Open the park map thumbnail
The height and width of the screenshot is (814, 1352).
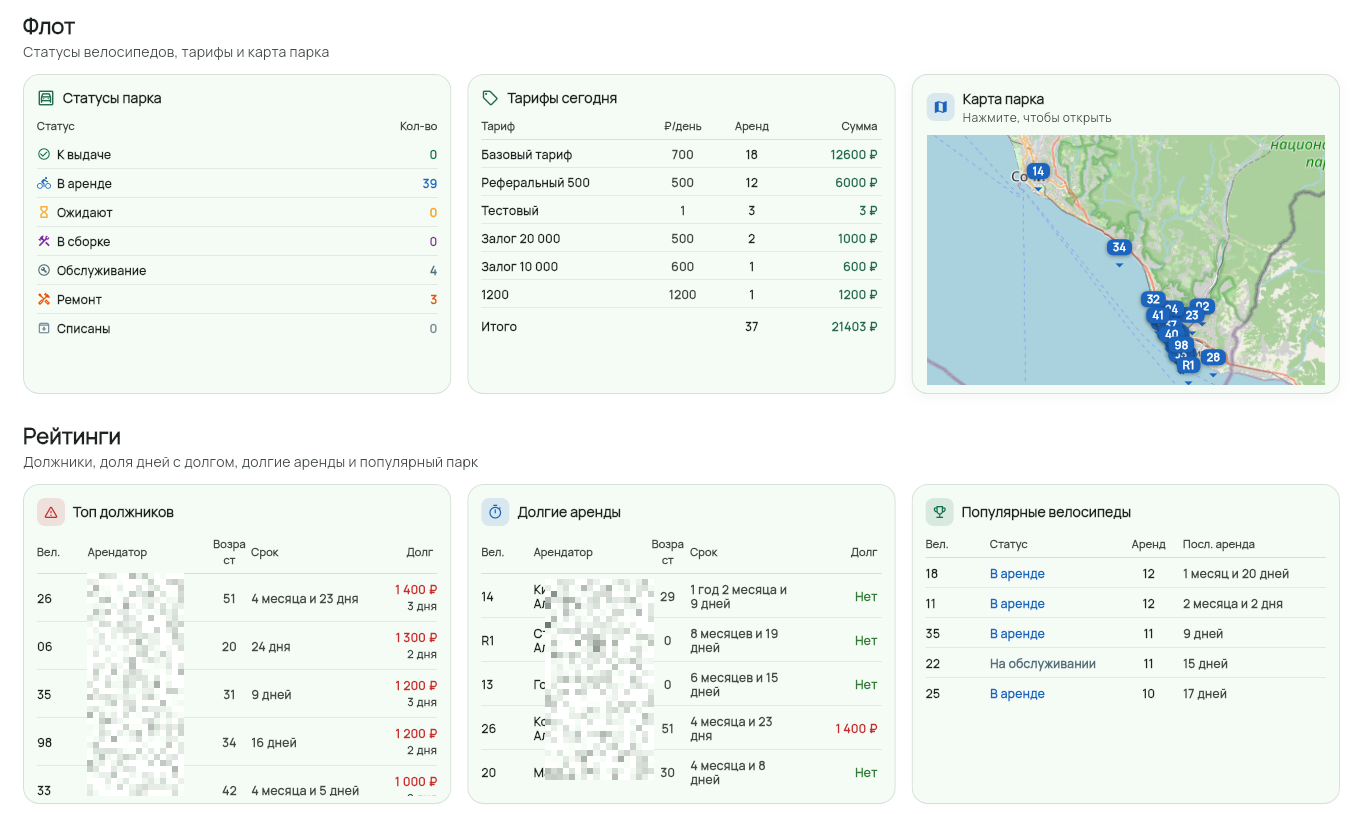click(1126, 260)
